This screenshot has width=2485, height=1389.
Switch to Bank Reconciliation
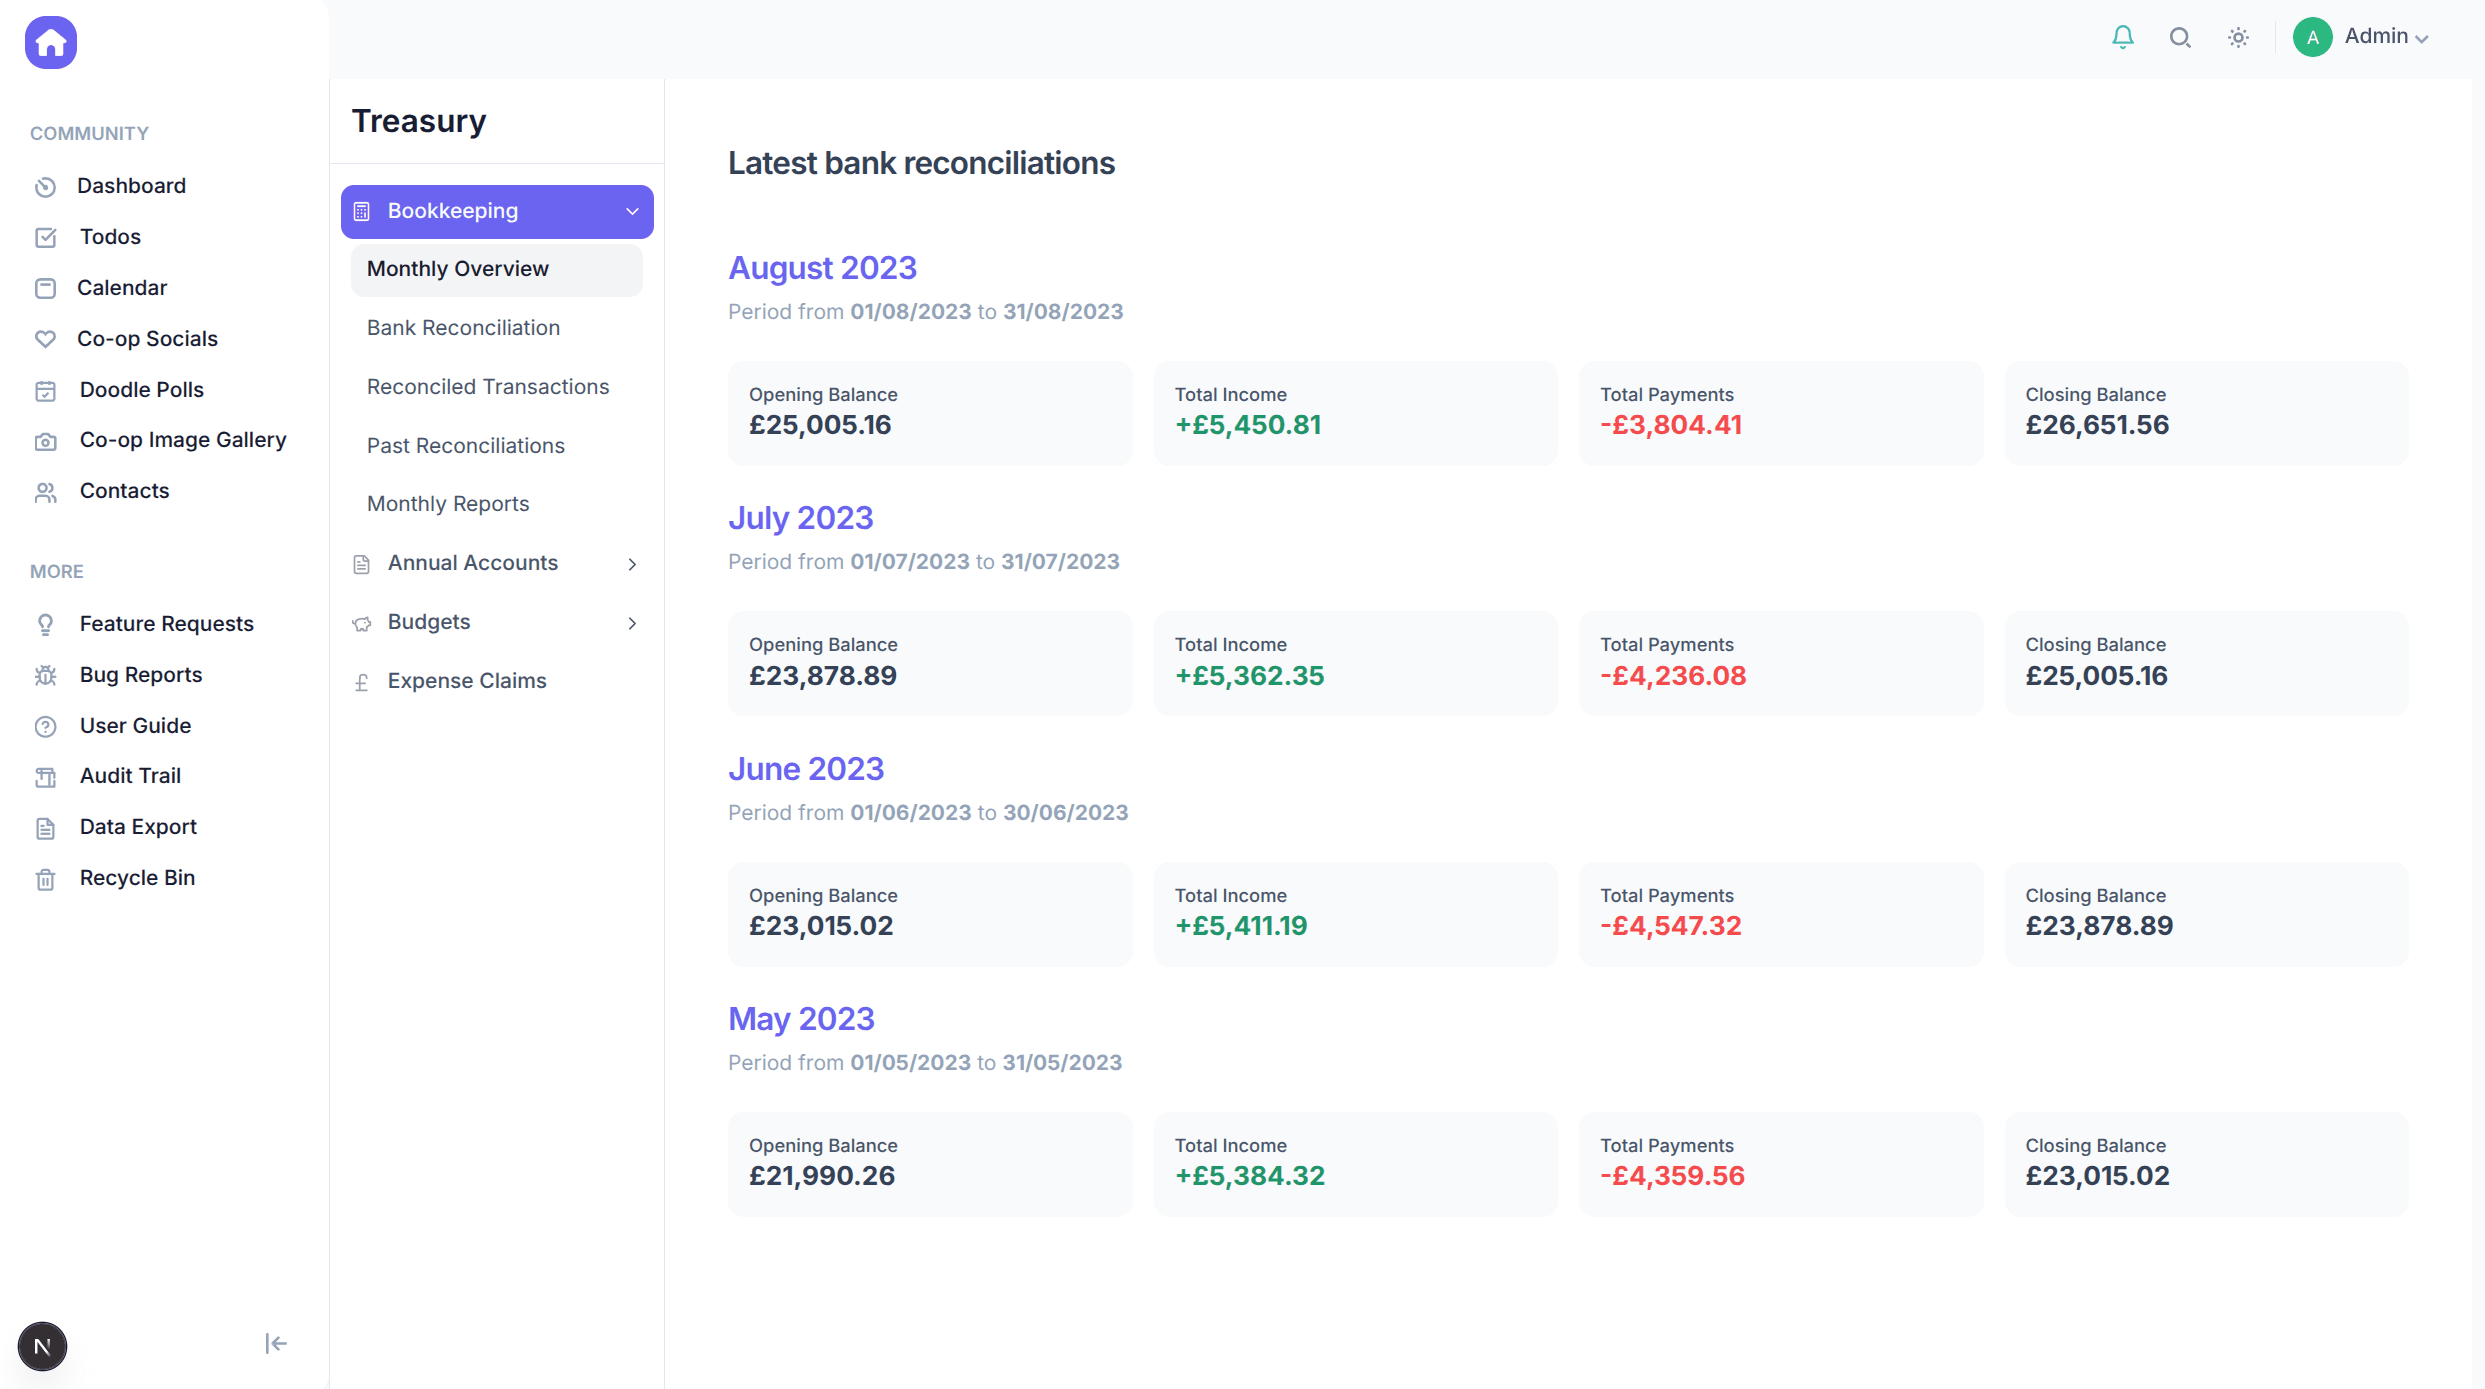coord(463,327)
